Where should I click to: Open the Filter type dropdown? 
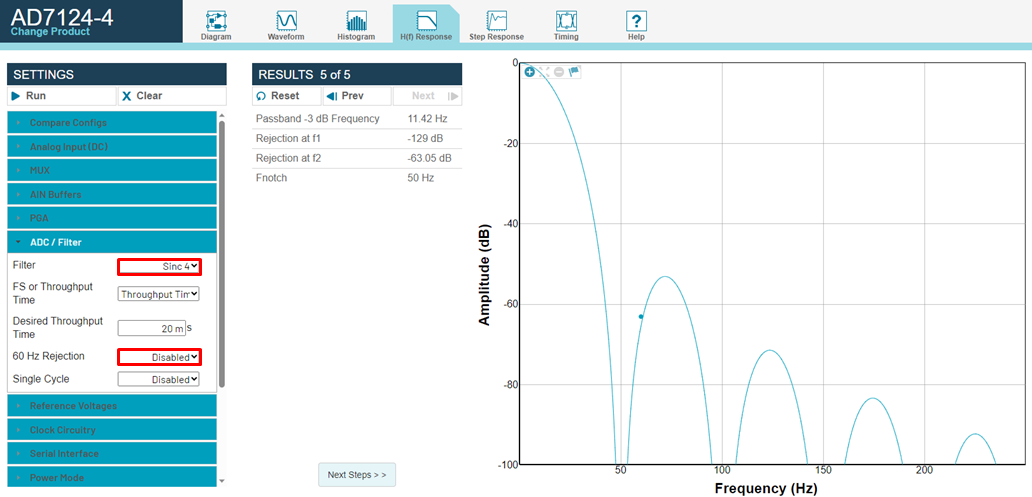(159, 267)
